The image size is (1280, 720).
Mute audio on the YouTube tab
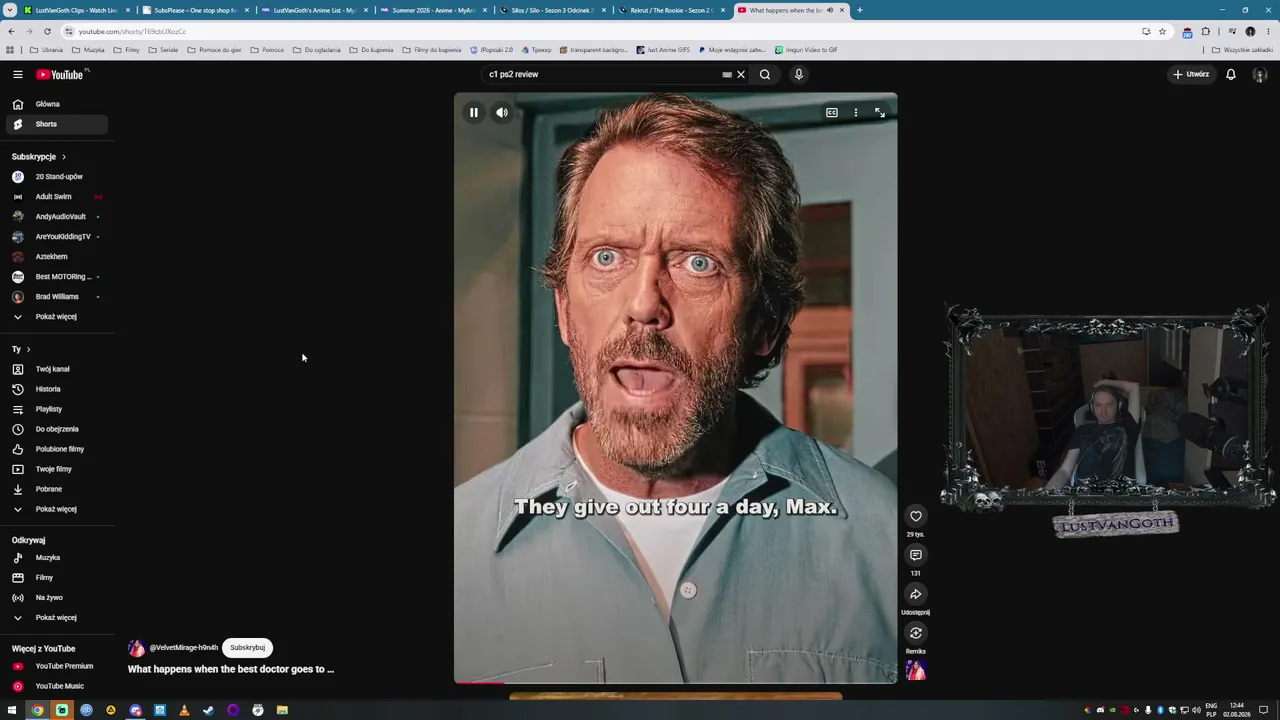pyautogui.click(x=830, y=10)
